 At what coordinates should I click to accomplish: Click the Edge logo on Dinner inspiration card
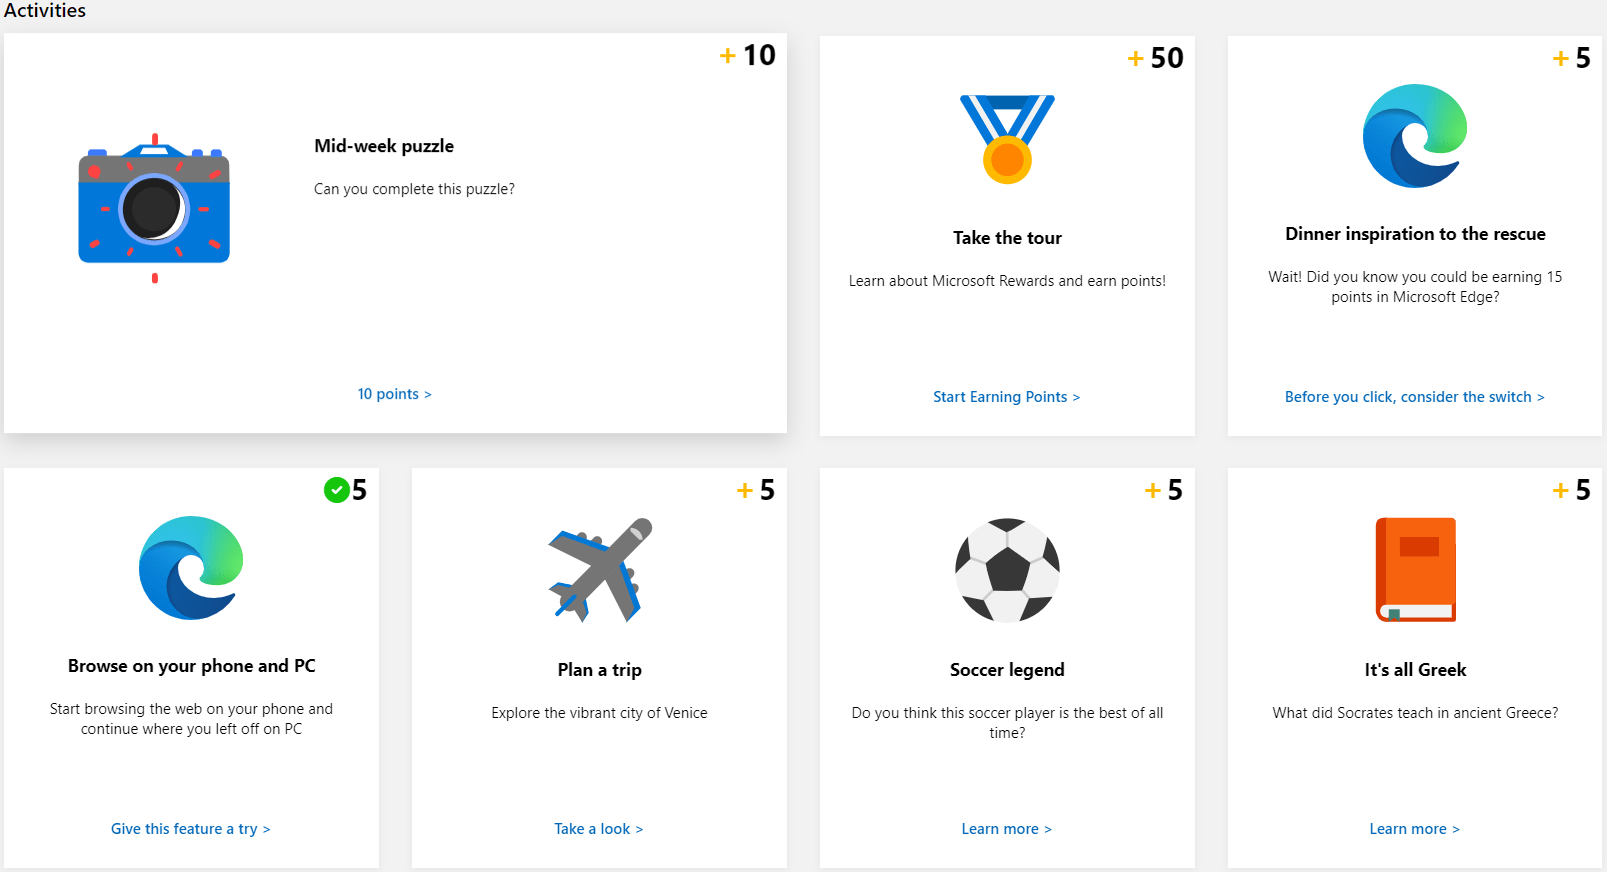pos(1414,137)
